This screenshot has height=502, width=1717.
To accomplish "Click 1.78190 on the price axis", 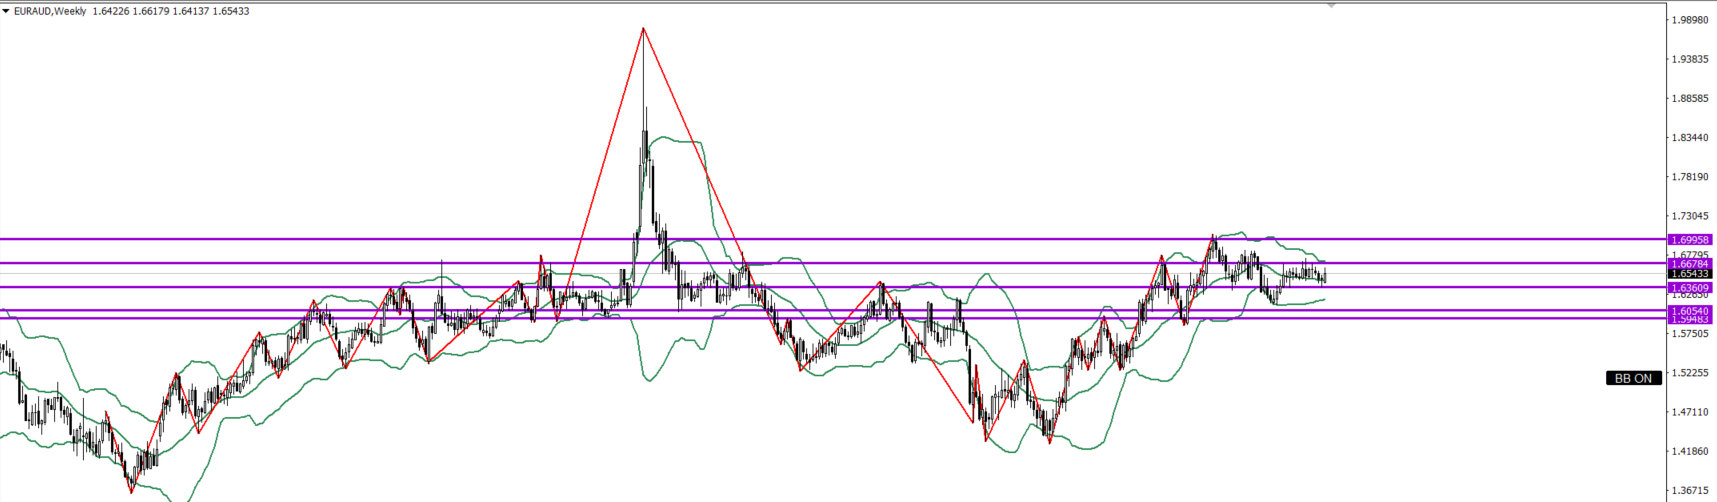I will coord(1689,177).
